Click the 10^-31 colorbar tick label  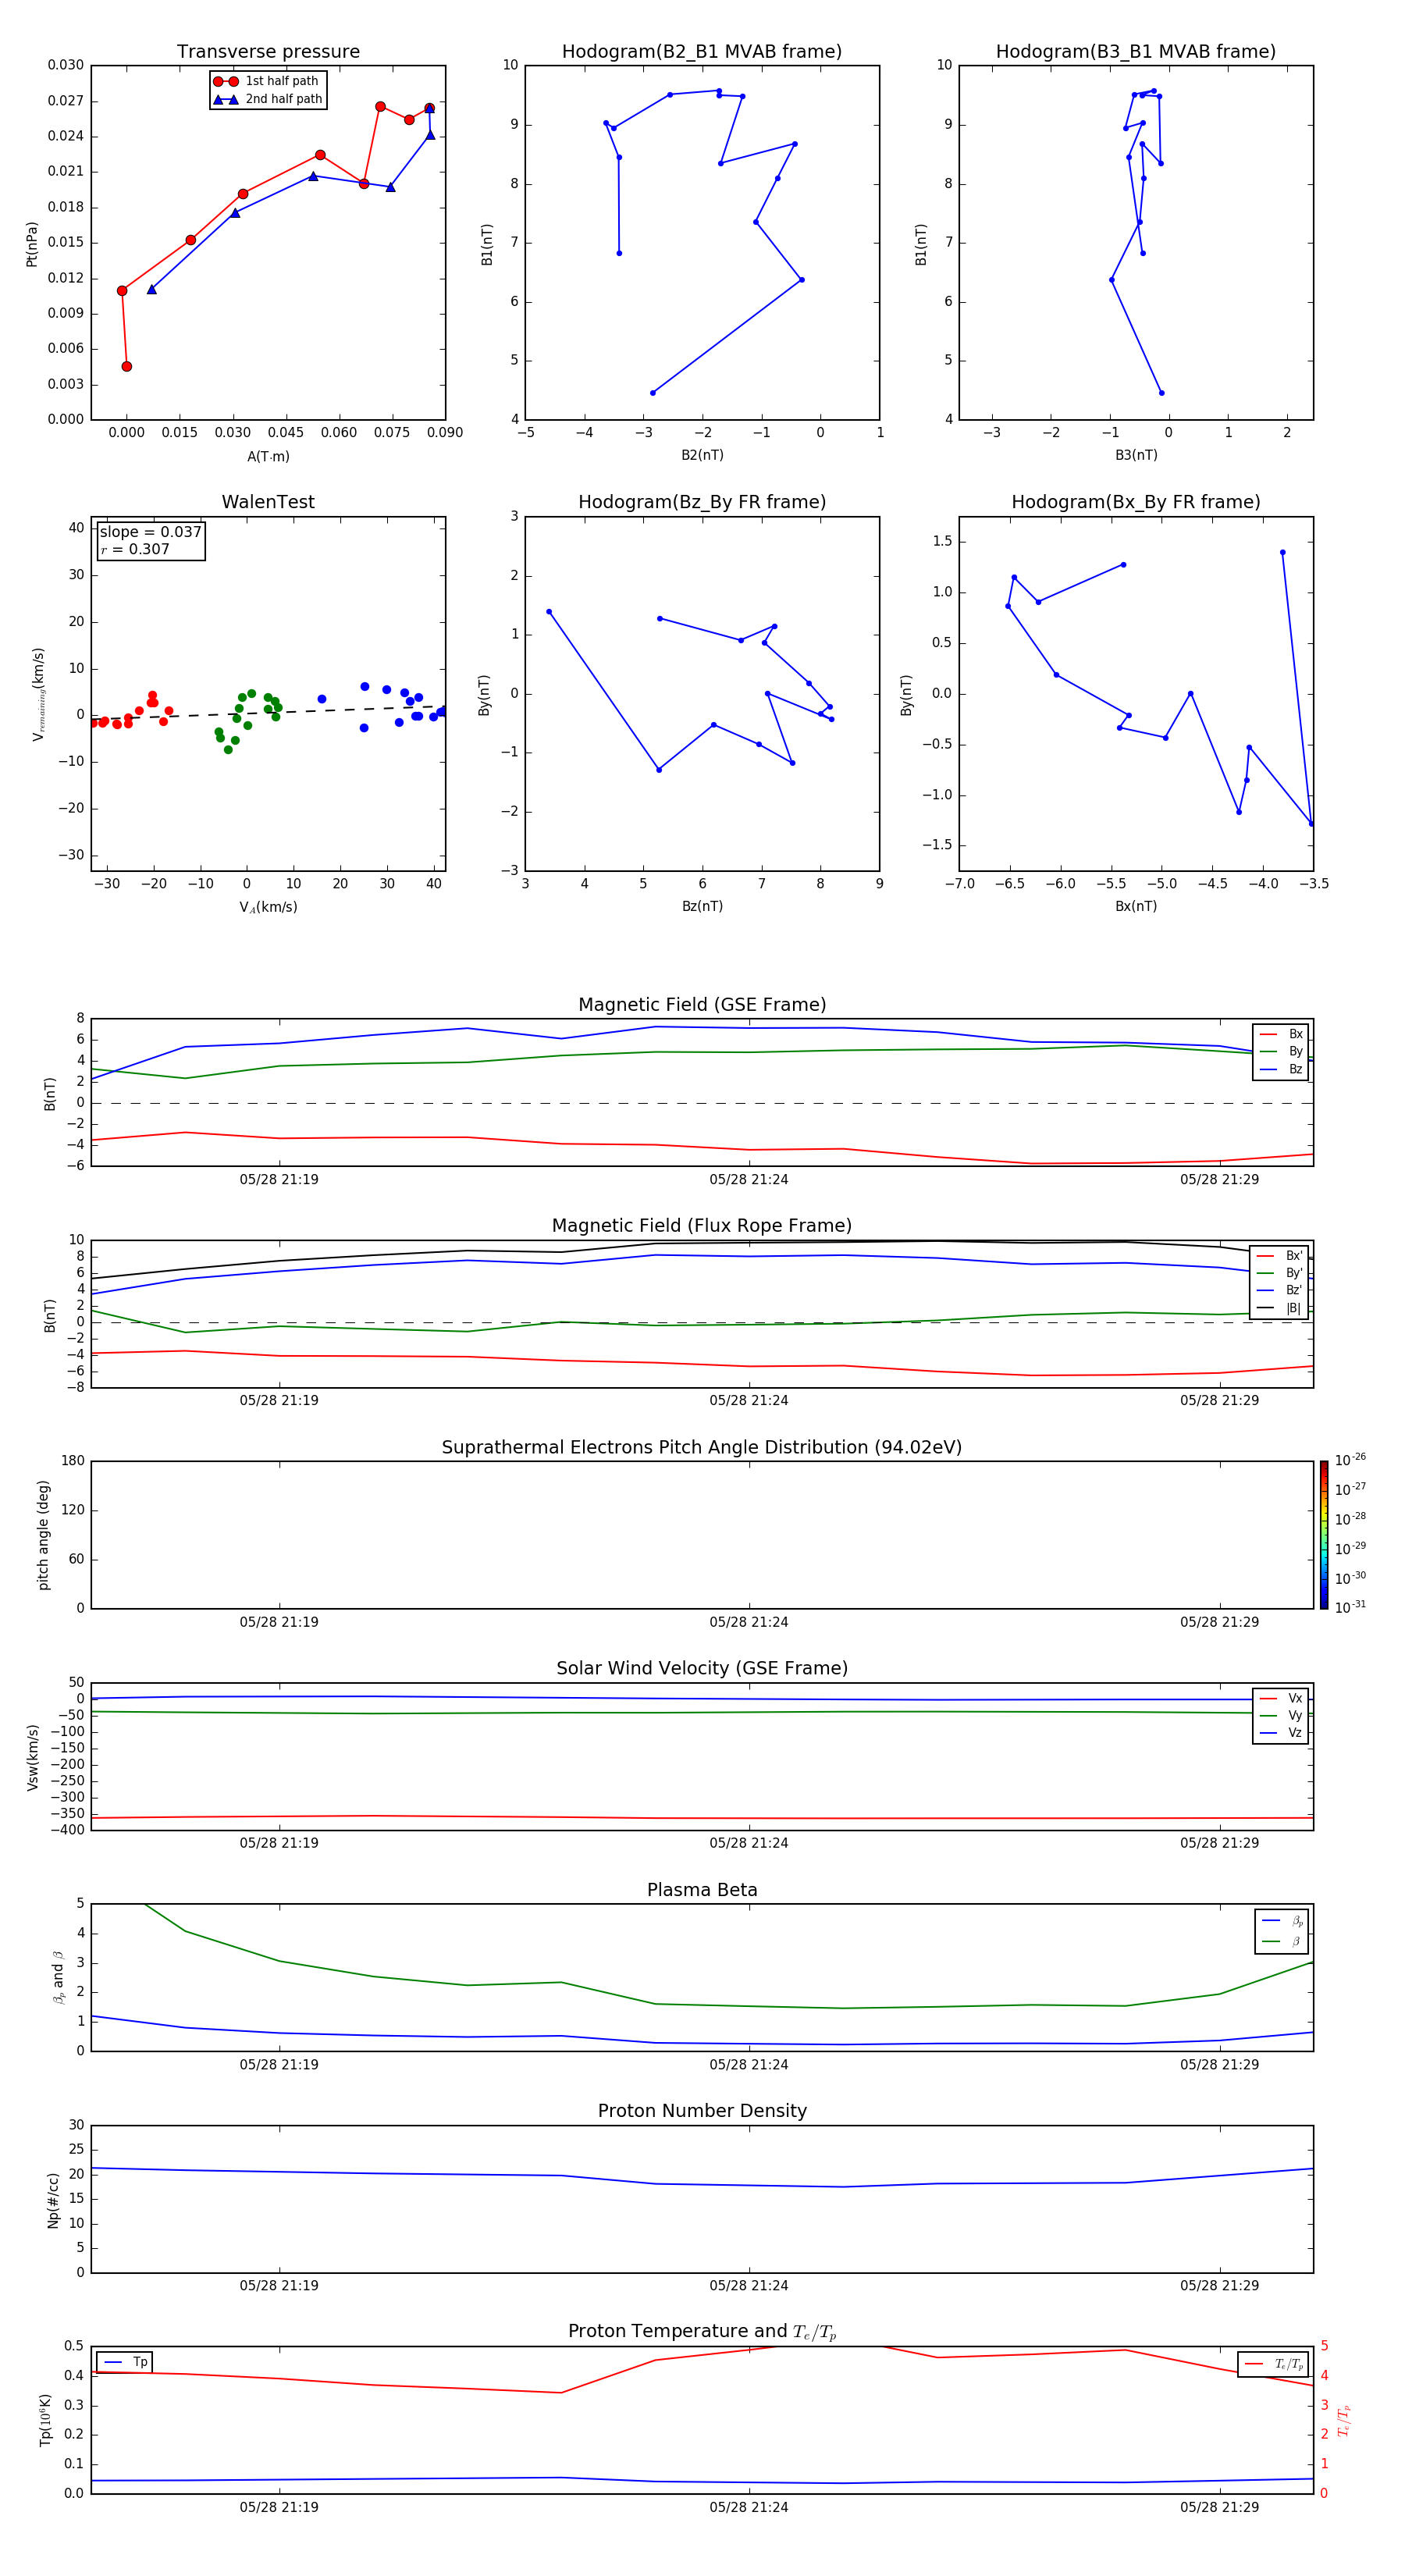(x=1350, y=1607)
